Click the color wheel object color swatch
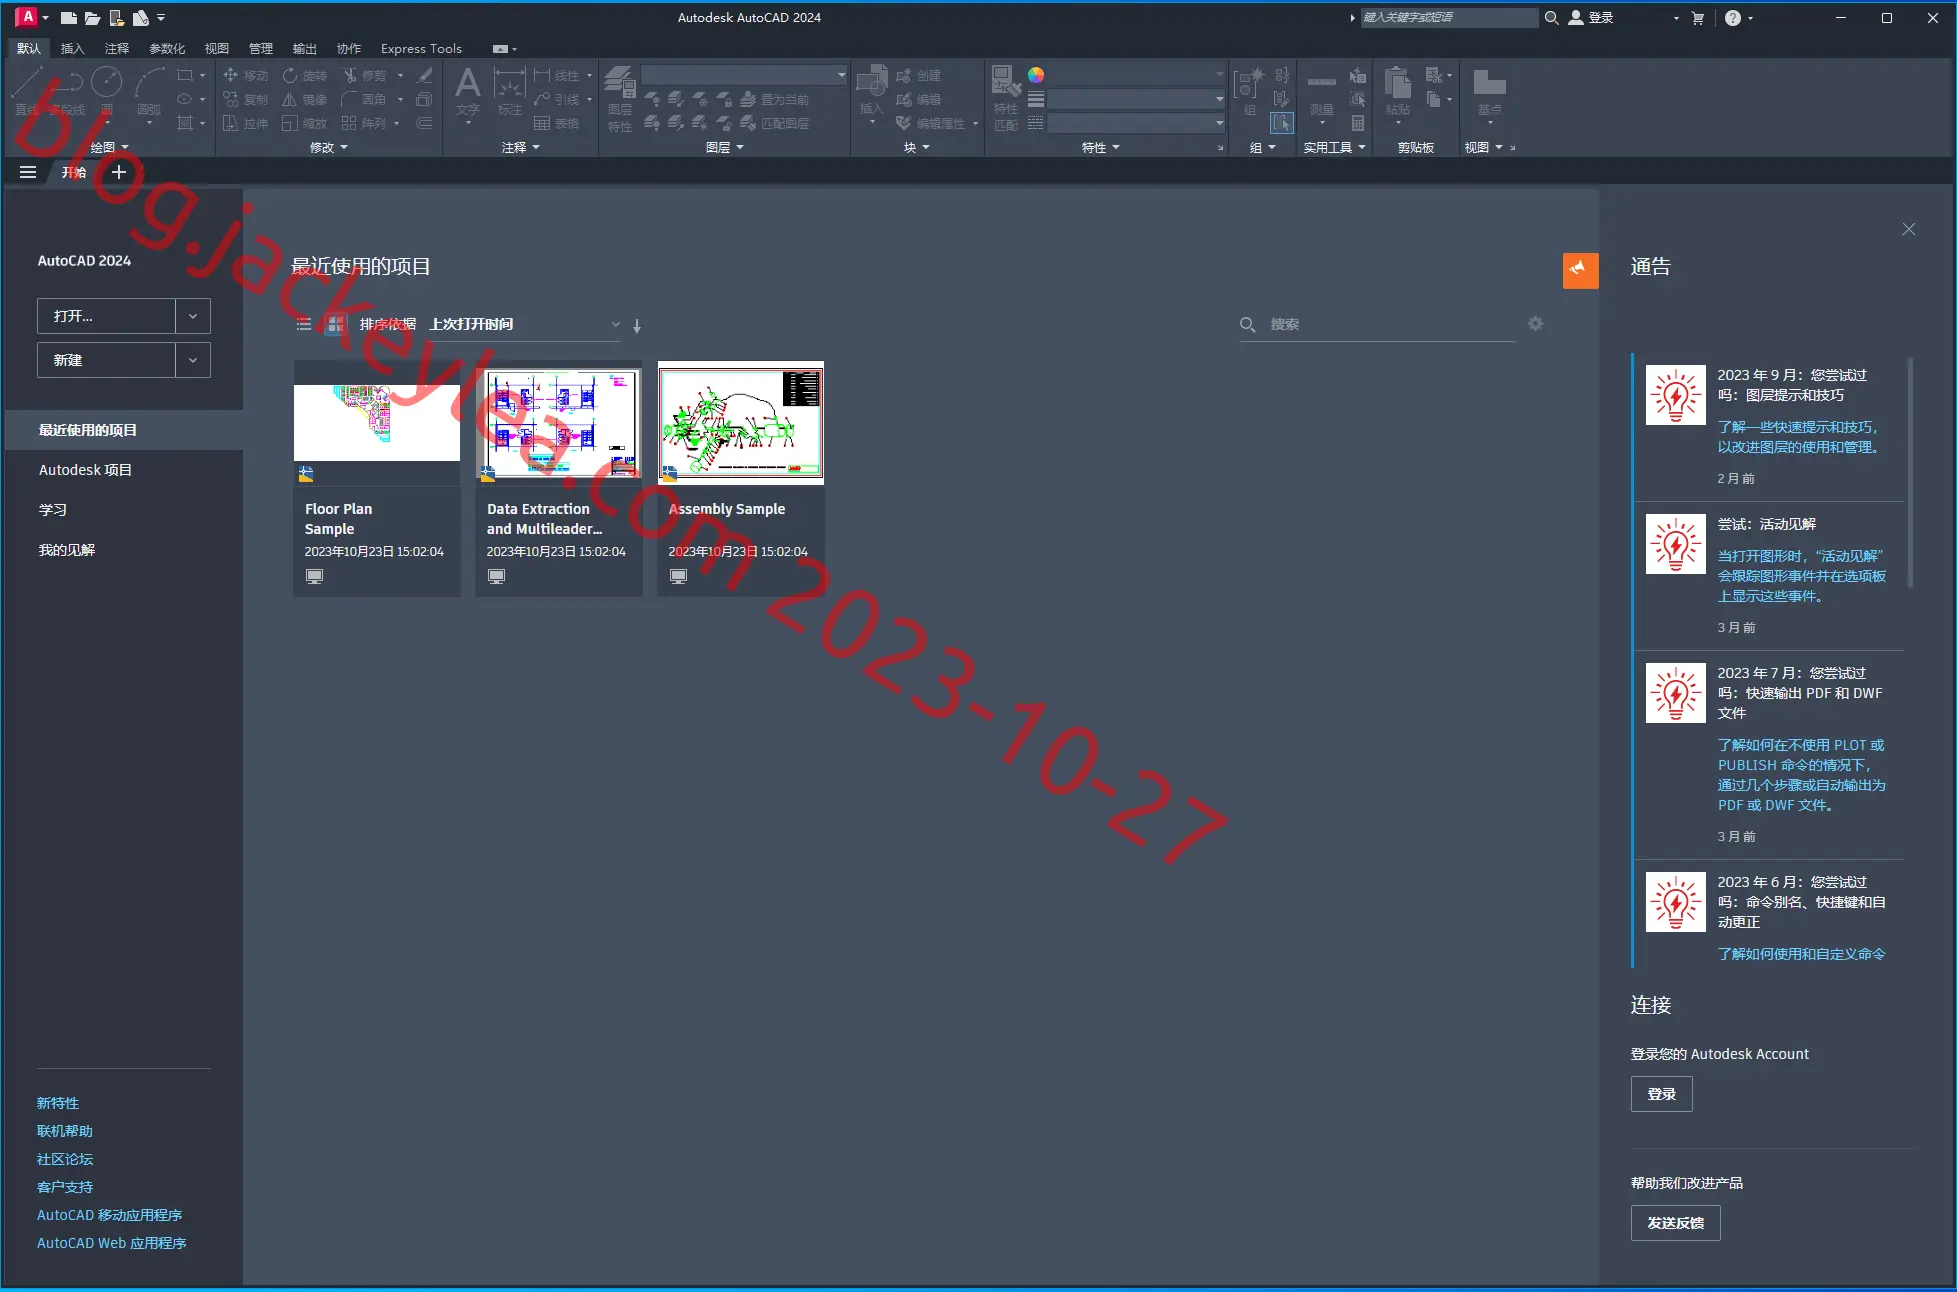The height and width of the screenshot is (1292, 1957). click(1036, 75)
